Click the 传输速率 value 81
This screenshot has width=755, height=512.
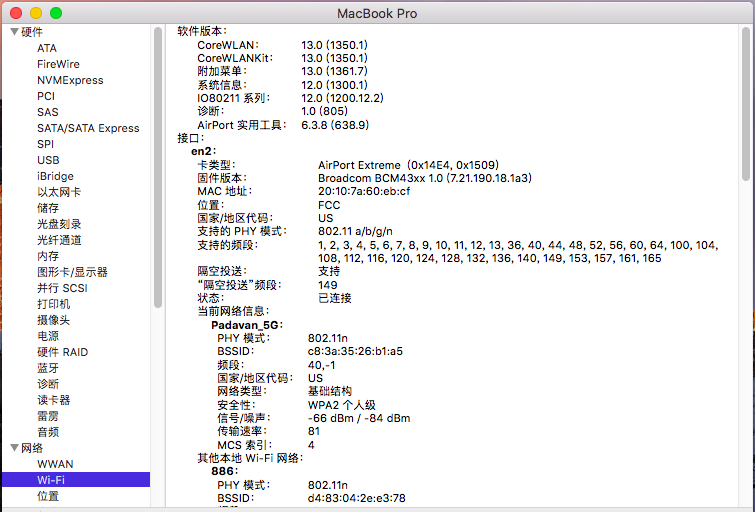(x=314, y=431)
